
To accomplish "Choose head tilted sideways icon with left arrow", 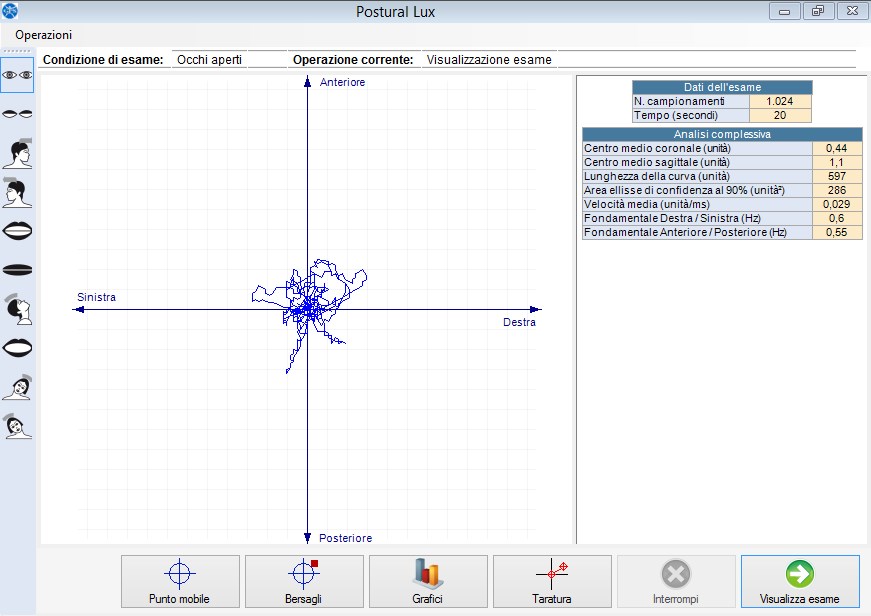I will point(17,426).
